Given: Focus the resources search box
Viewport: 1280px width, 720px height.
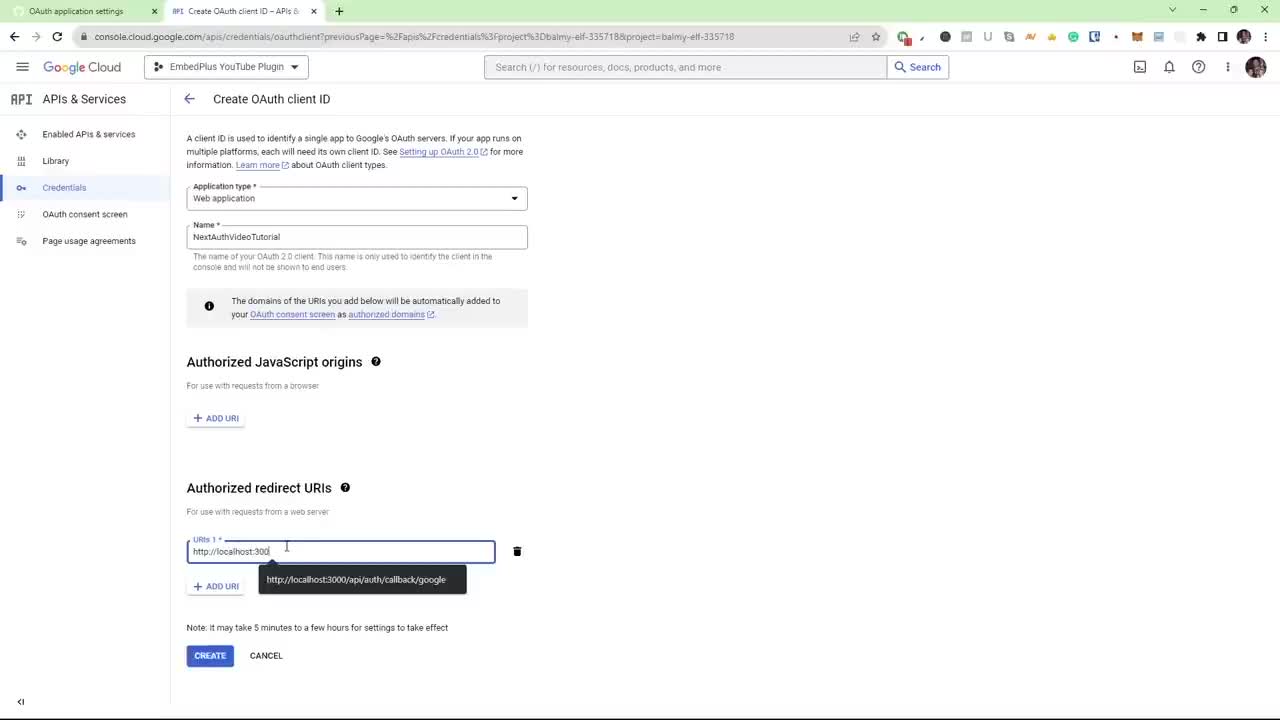Looking at the screenshot, I should 686,67.
